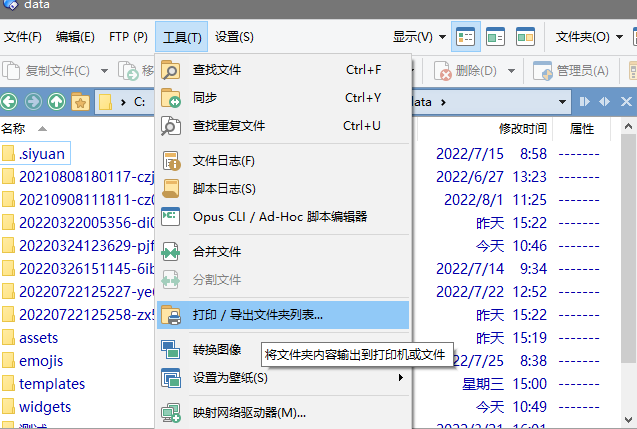Open Opus CLI / Ad-Hoc 脚本编辑器
637x429 pixels.
[x=283, y=217]
